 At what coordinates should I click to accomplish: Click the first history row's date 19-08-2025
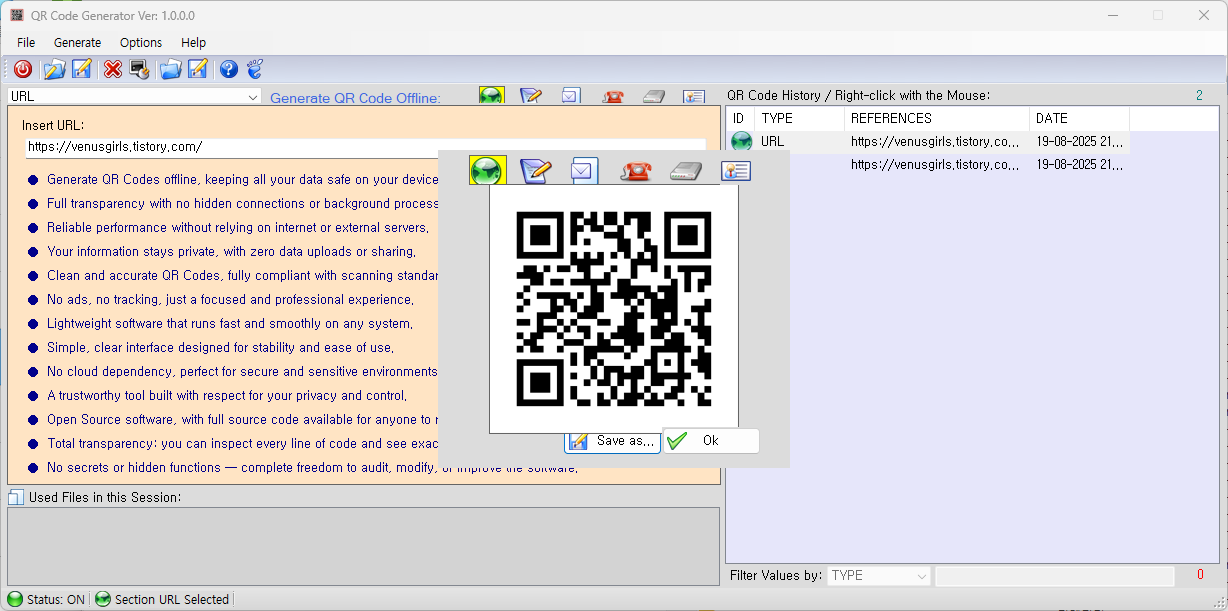coord(1080,142)
